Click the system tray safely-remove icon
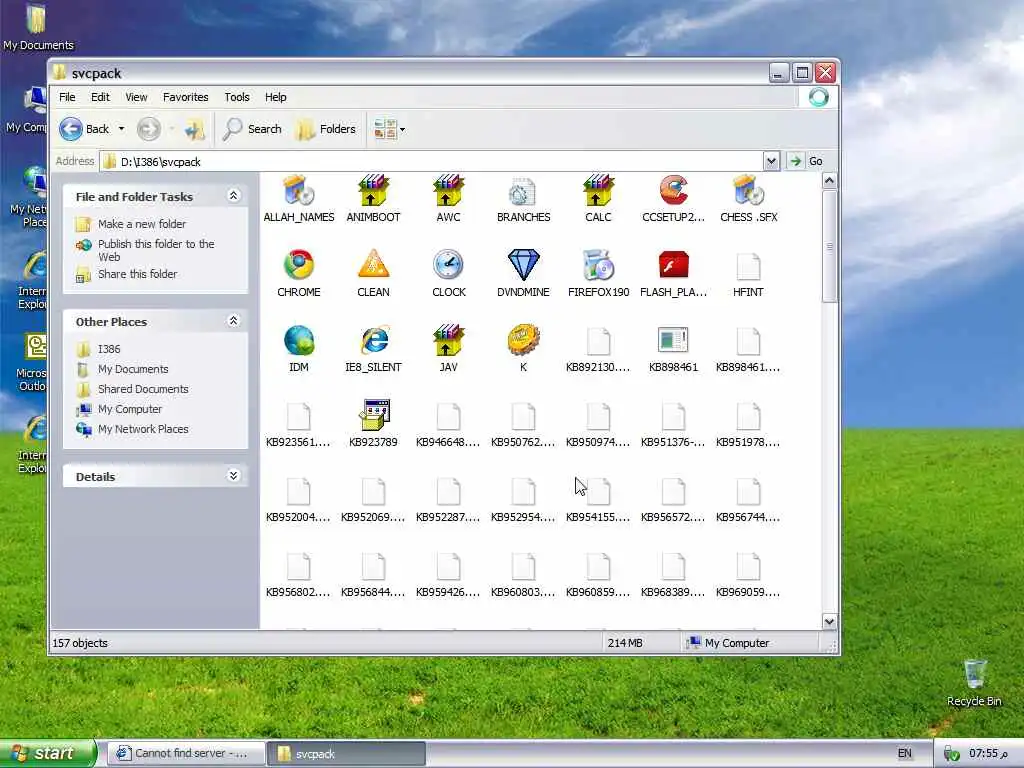This screenshot has height=768, width=1024. (x=952, y=754)
